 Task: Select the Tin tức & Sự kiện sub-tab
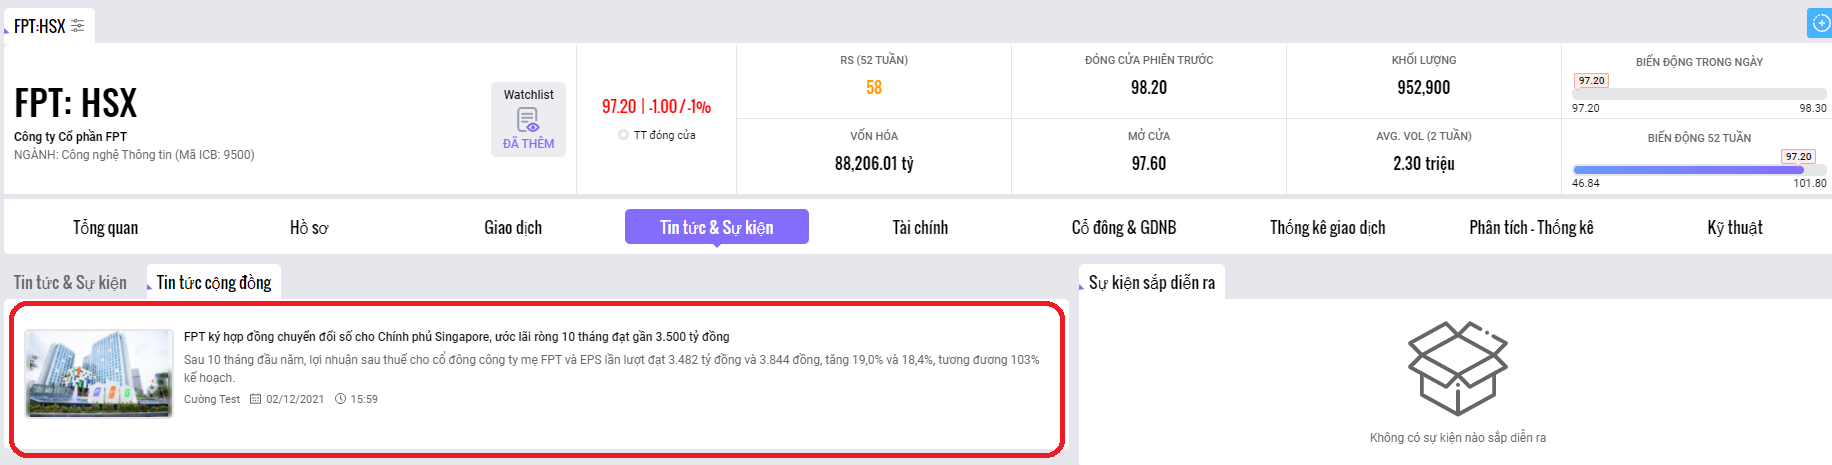click(x=70, y=283)
